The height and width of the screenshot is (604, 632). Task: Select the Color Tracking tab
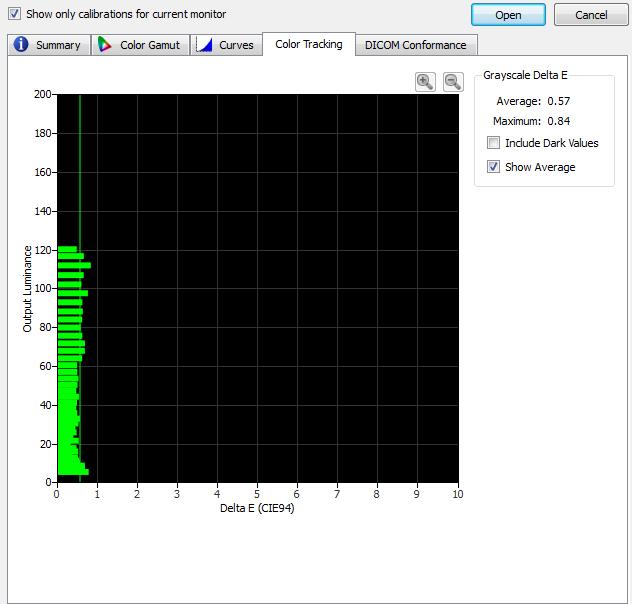(x=309, y=44)
